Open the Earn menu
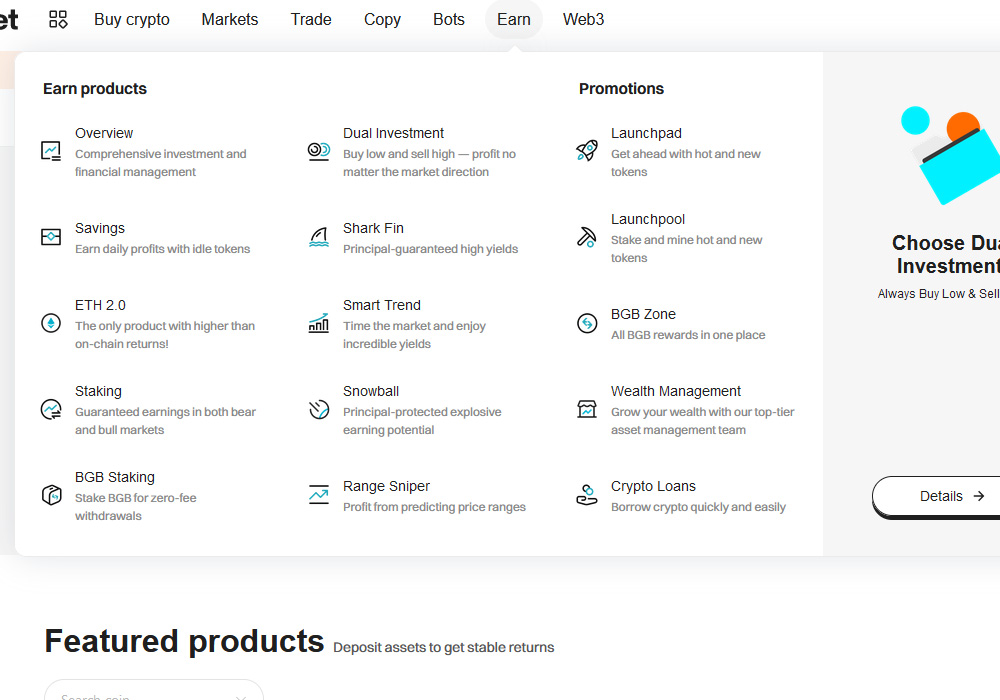1000x700 pixels. tap(514, 20)
